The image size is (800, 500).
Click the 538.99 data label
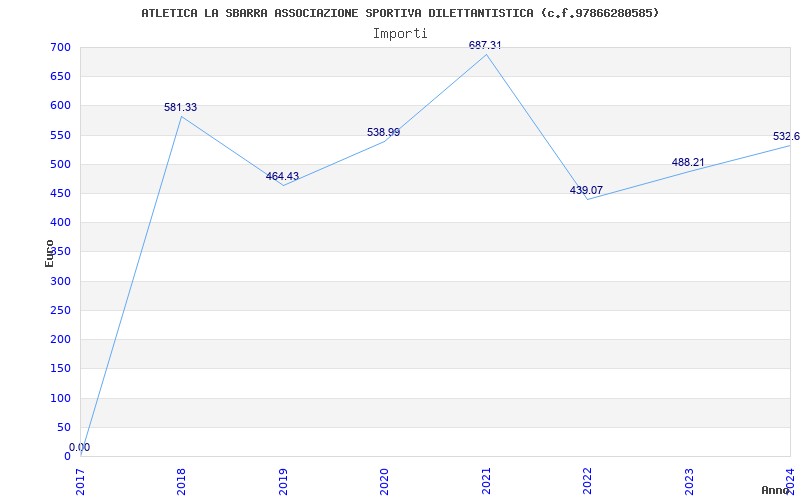click(x=383, y=133)
